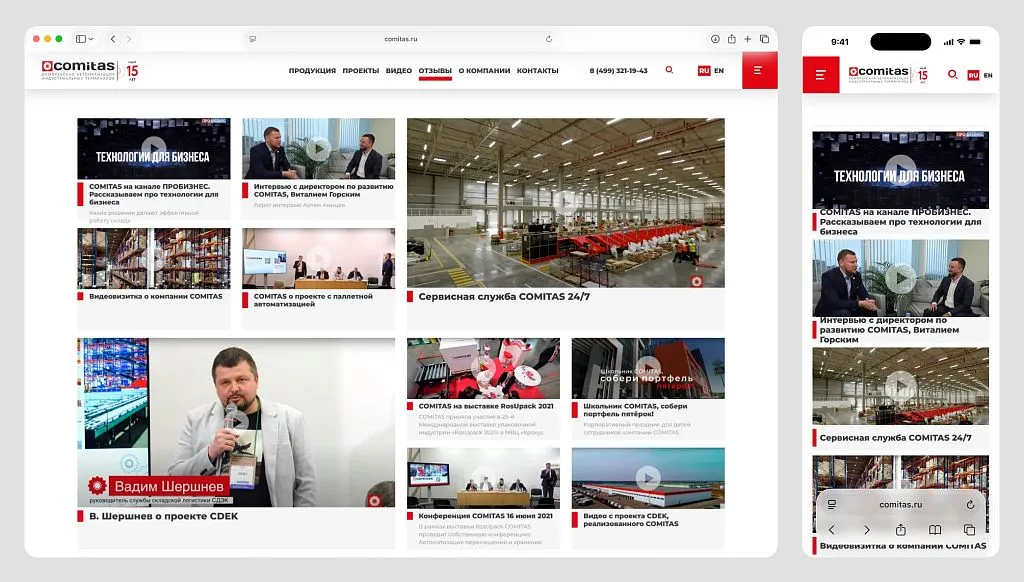Play Школьник COMITAS собери портфель video
Screen dimensions: 1024x582
[x=648, y=368]
